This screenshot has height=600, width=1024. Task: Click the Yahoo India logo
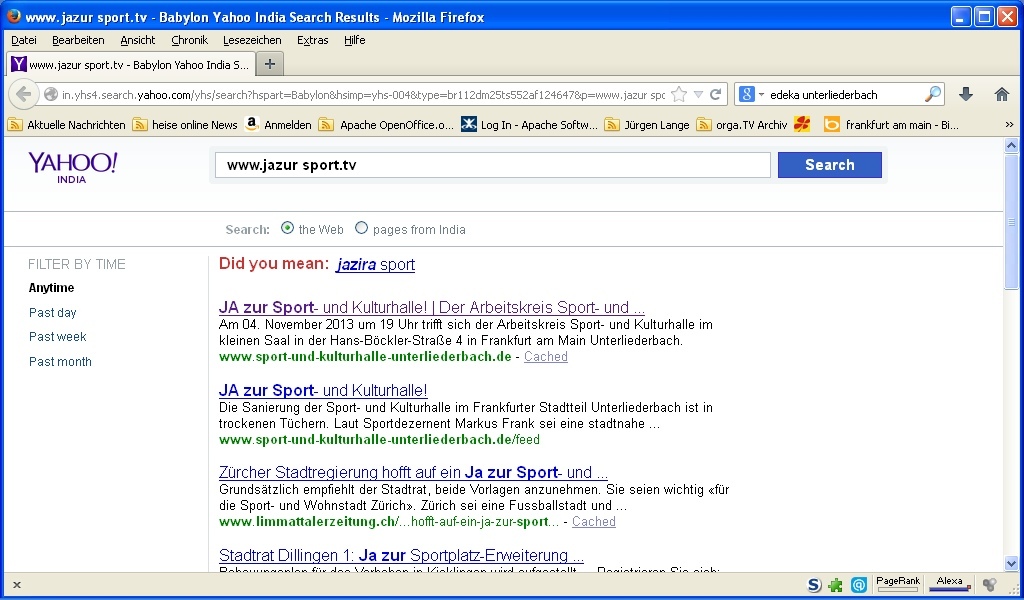[x=72, y=167]
